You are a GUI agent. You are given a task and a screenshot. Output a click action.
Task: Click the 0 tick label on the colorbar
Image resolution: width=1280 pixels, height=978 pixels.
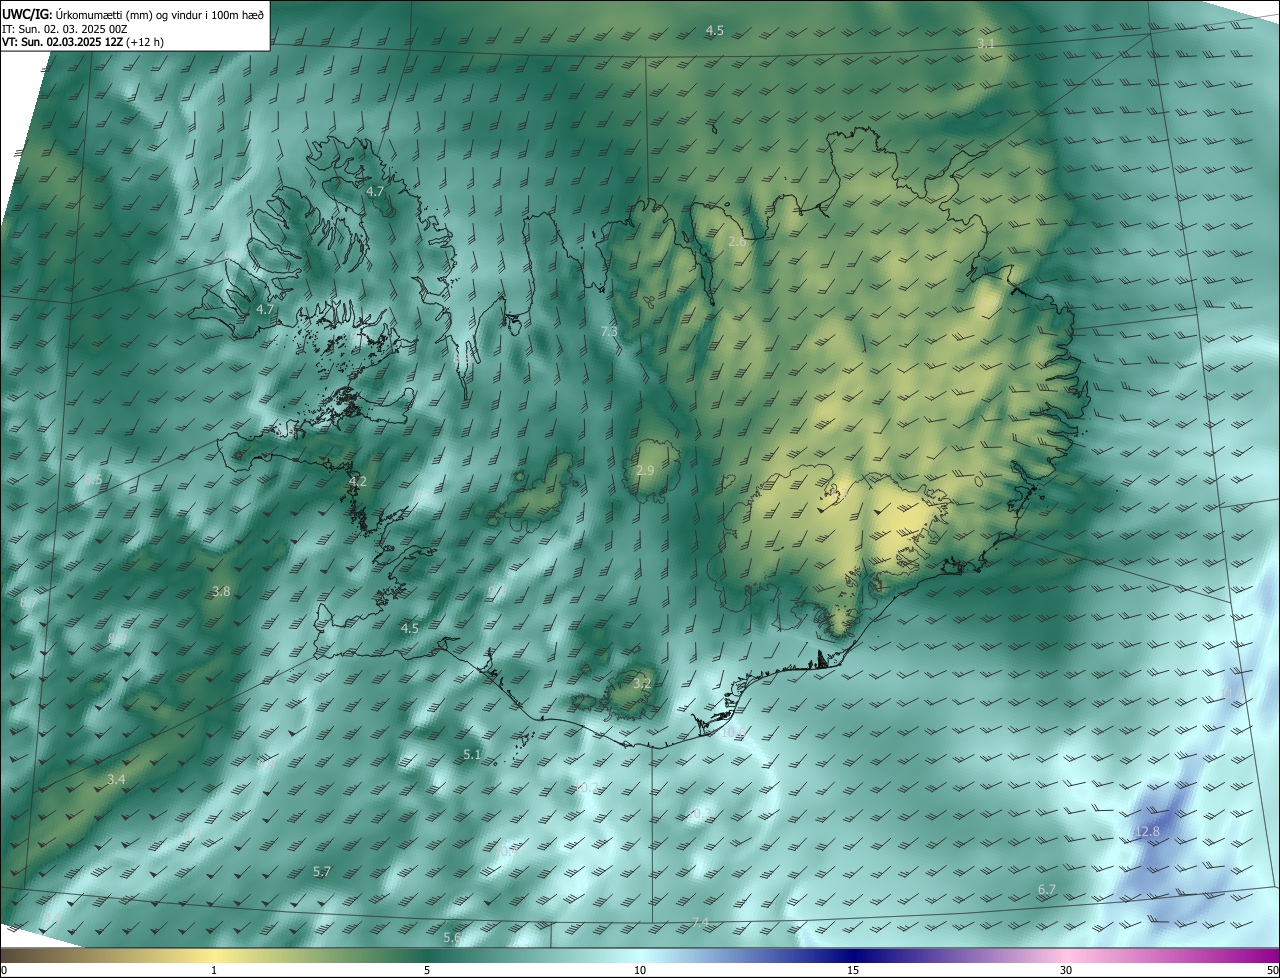(4, 970)
